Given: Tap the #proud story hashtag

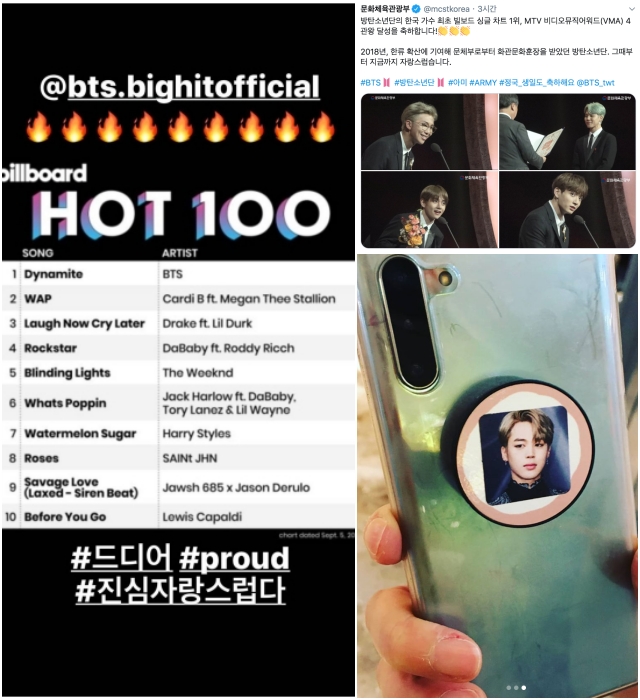Looking at the screenshot, I should (234, 558).
